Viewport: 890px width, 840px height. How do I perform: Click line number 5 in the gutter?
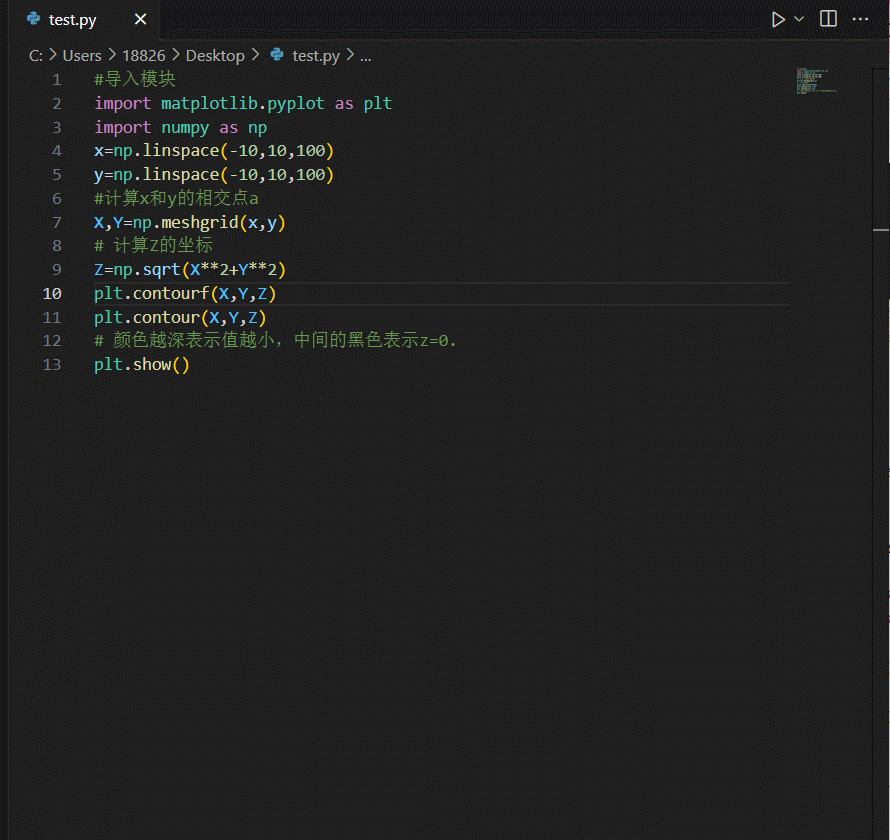point(57,174)
